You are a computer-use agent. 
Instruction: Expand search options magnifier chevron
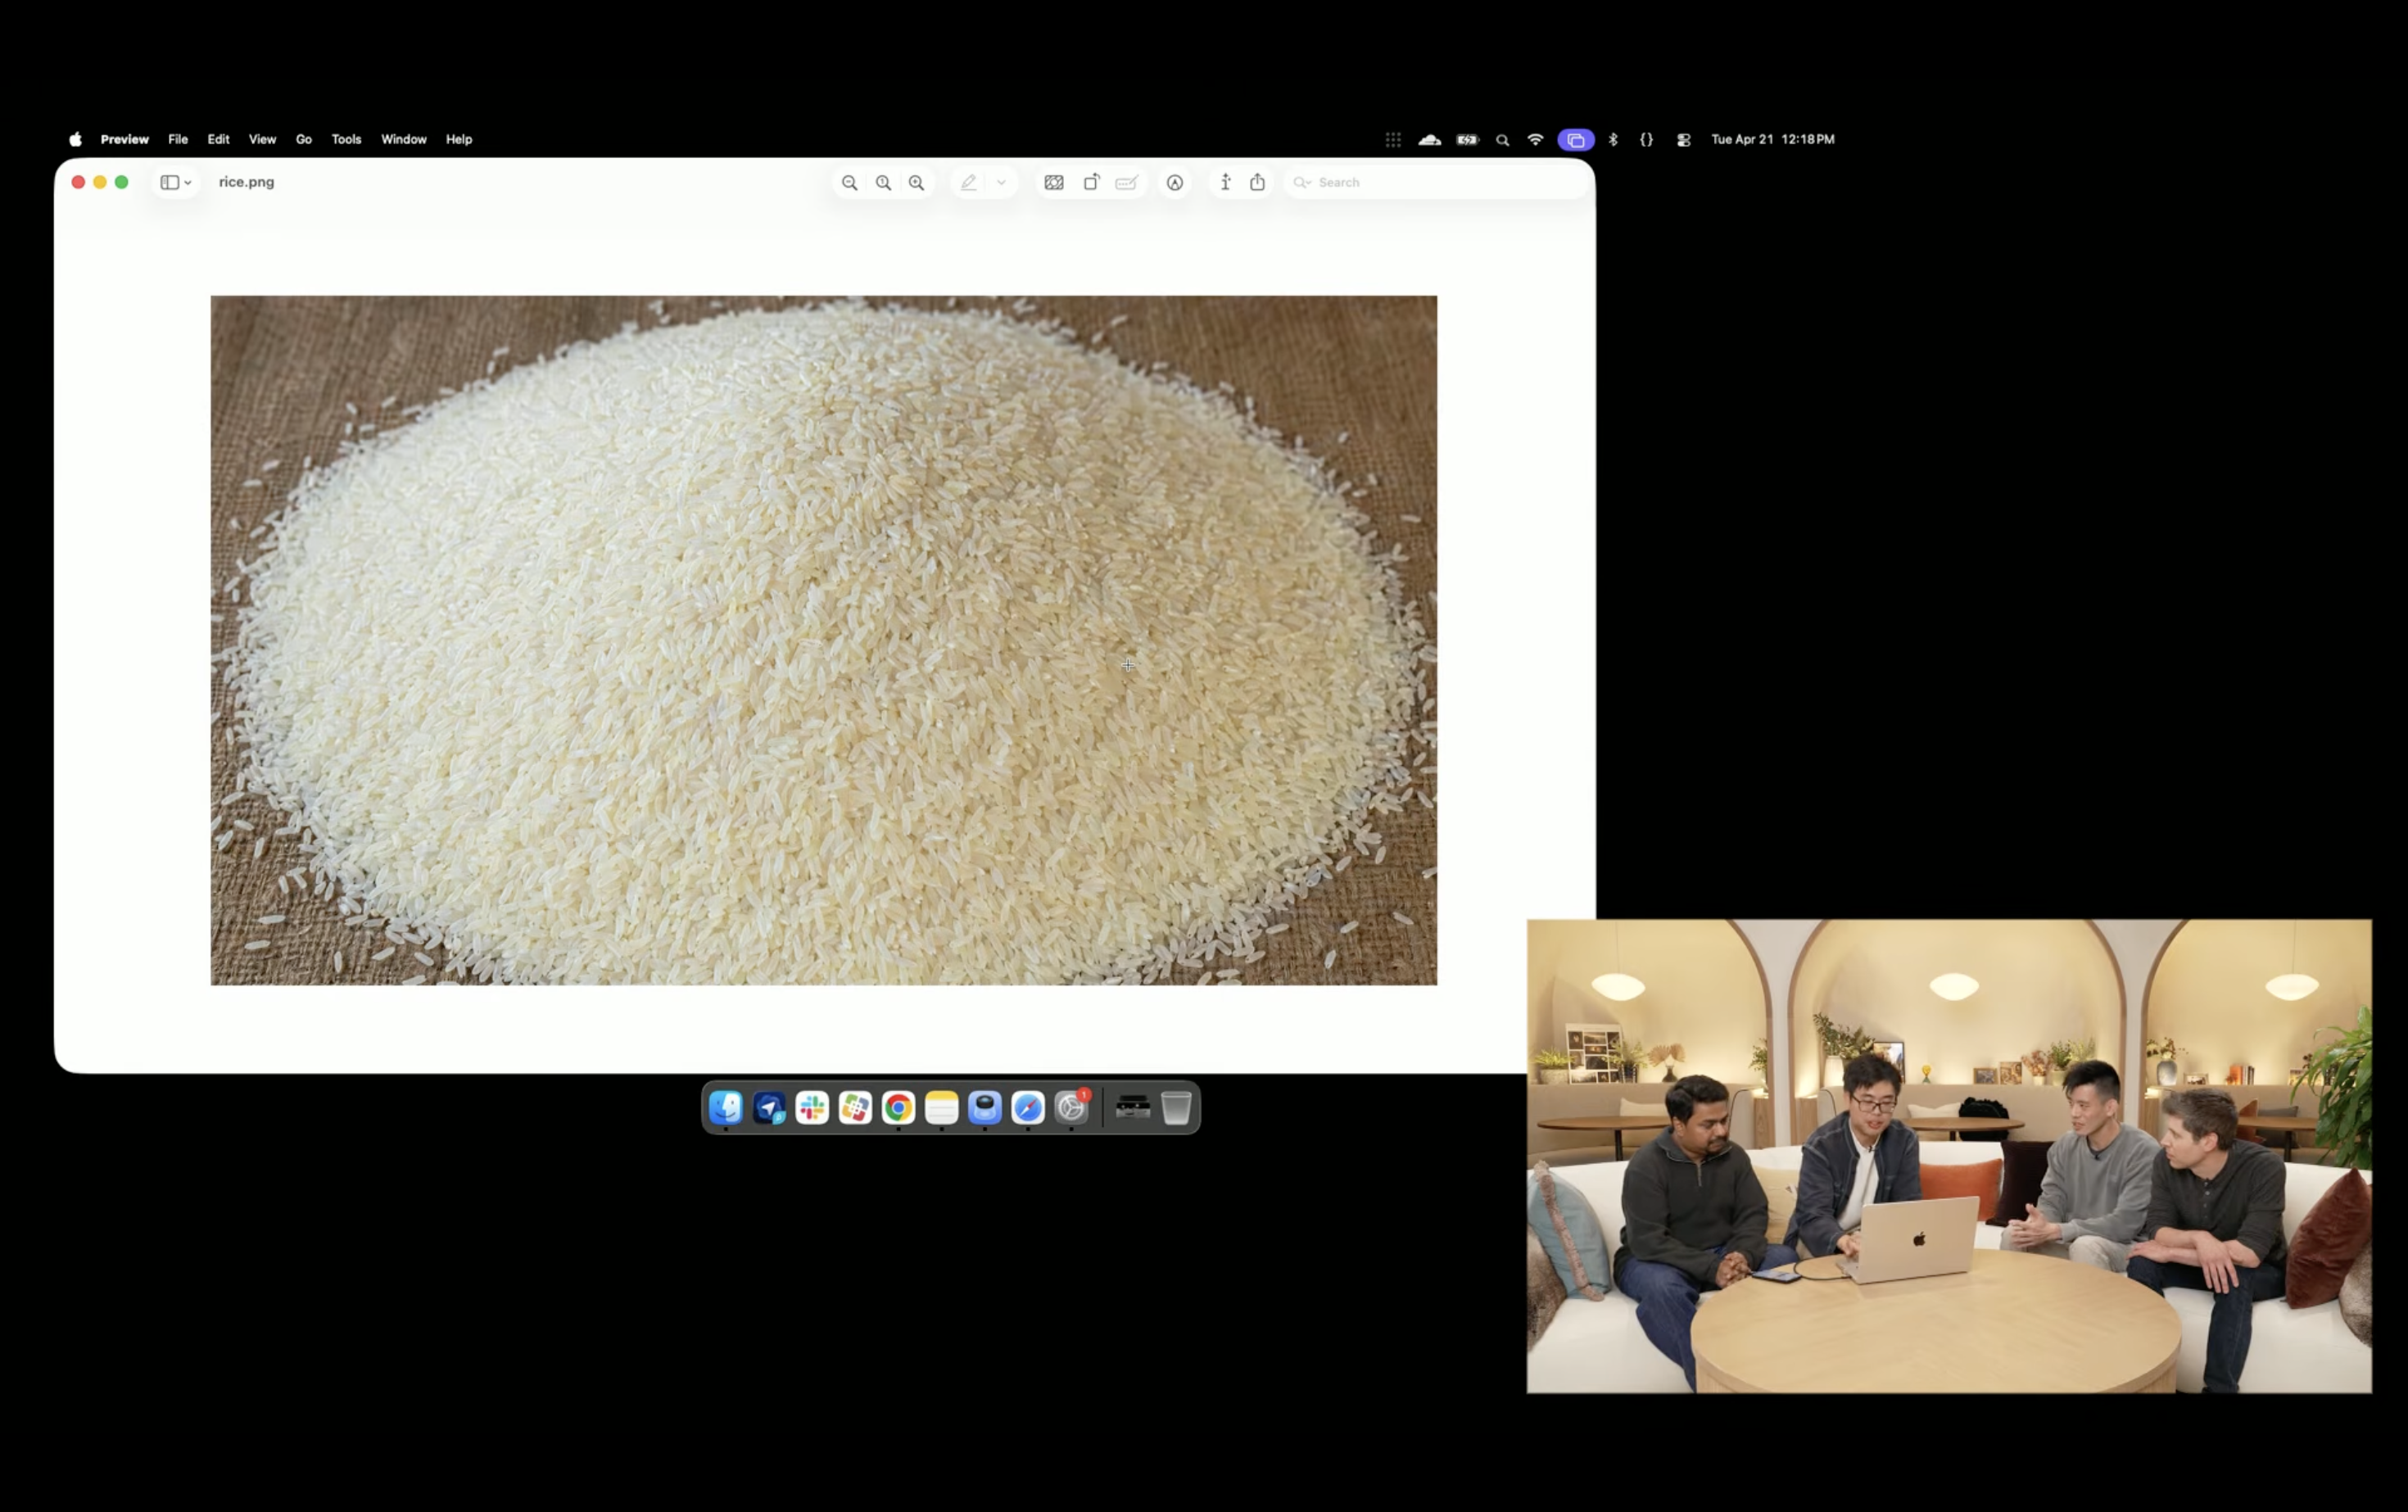coord(1301,183)
